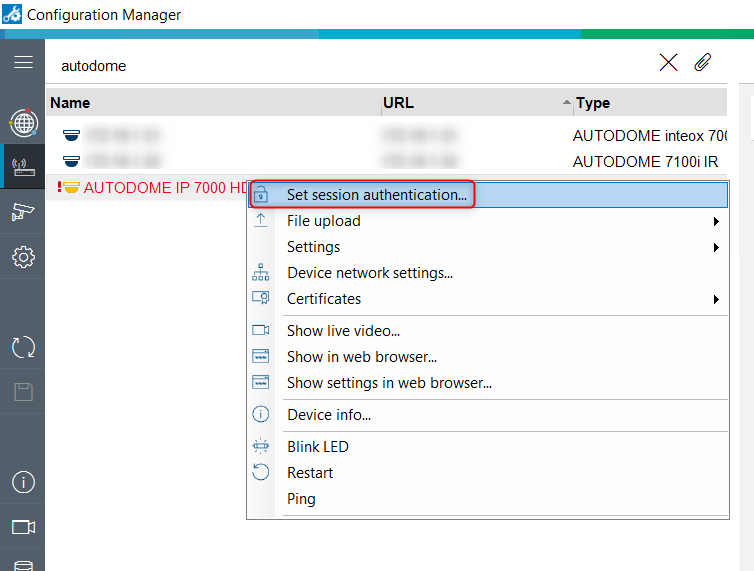754x571 pixels.
Task: Click the LED icon beside Blink LED
Action: [261, 446]
